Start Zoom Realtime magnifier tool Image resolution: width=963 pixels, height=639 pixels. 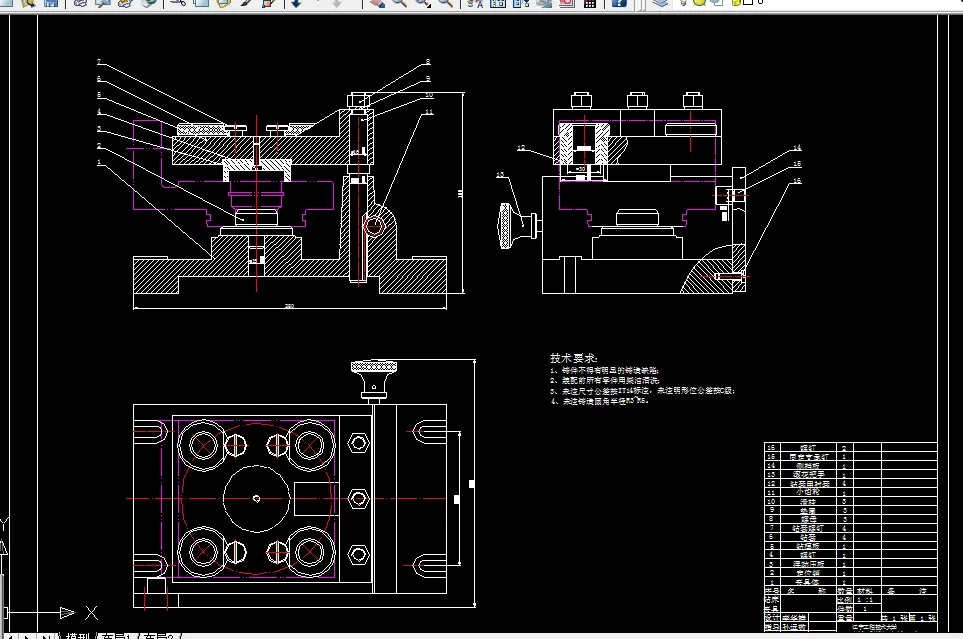pyautogui.click(x=399, y=2)
